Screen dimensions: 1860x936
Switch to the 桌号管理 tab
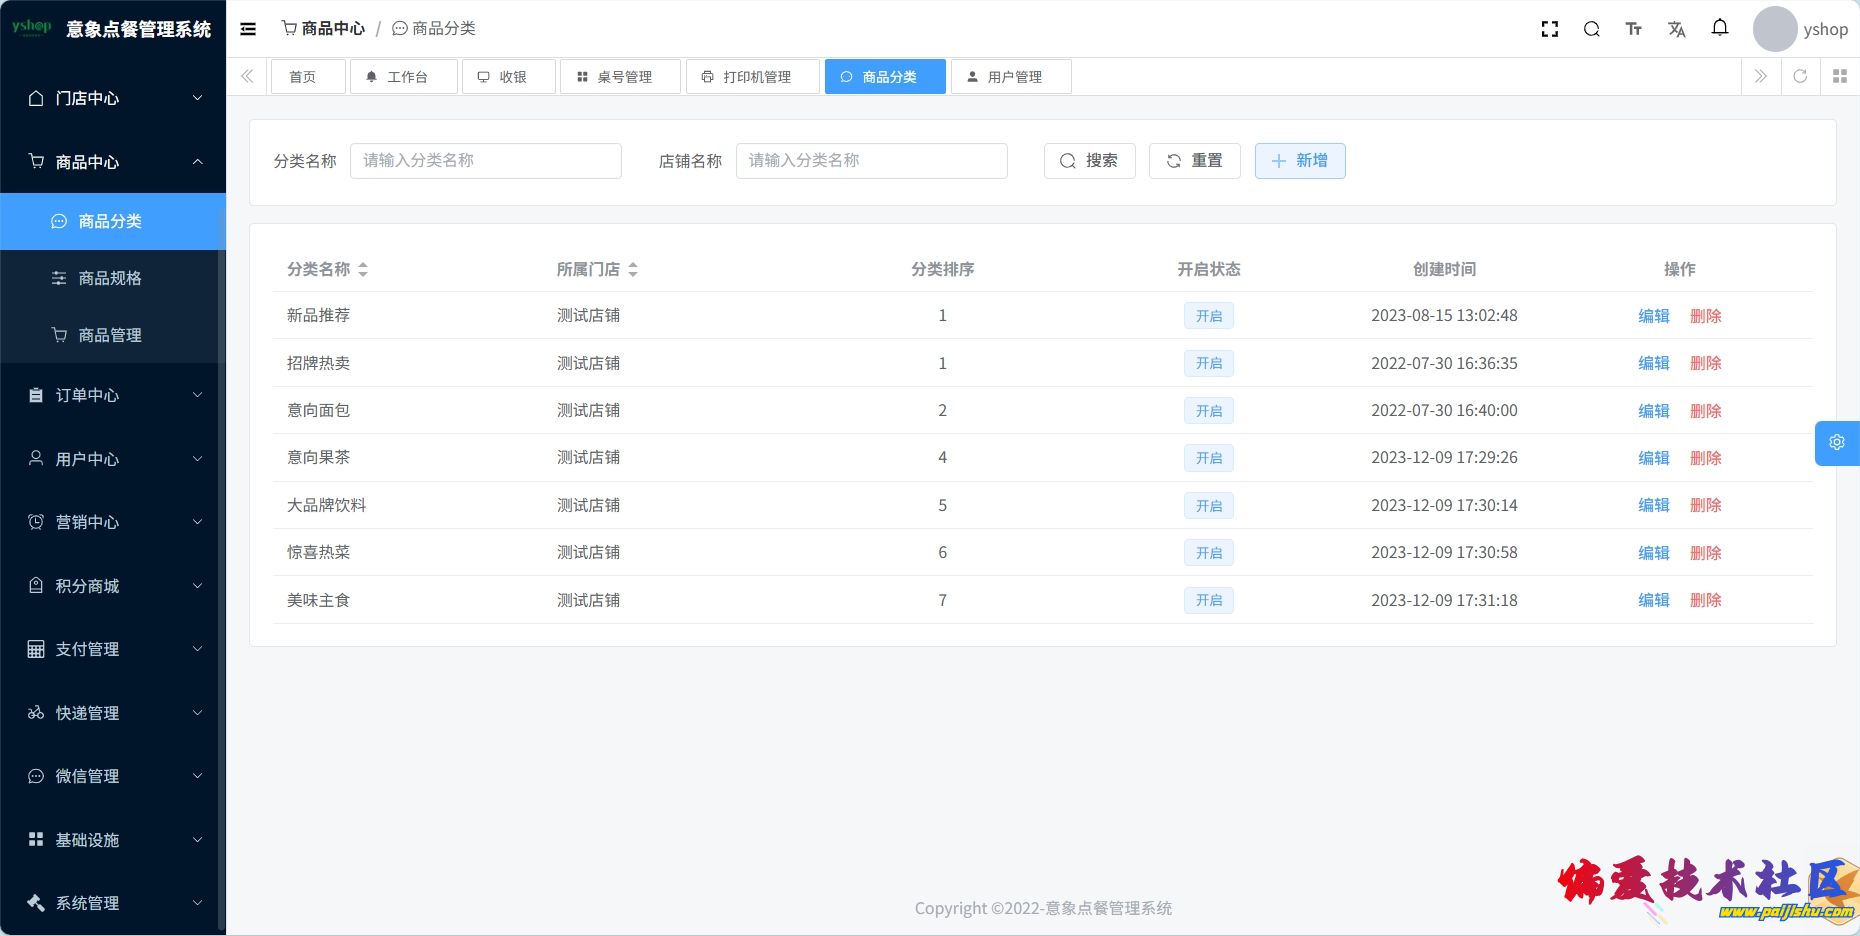[x=620, y=77]
